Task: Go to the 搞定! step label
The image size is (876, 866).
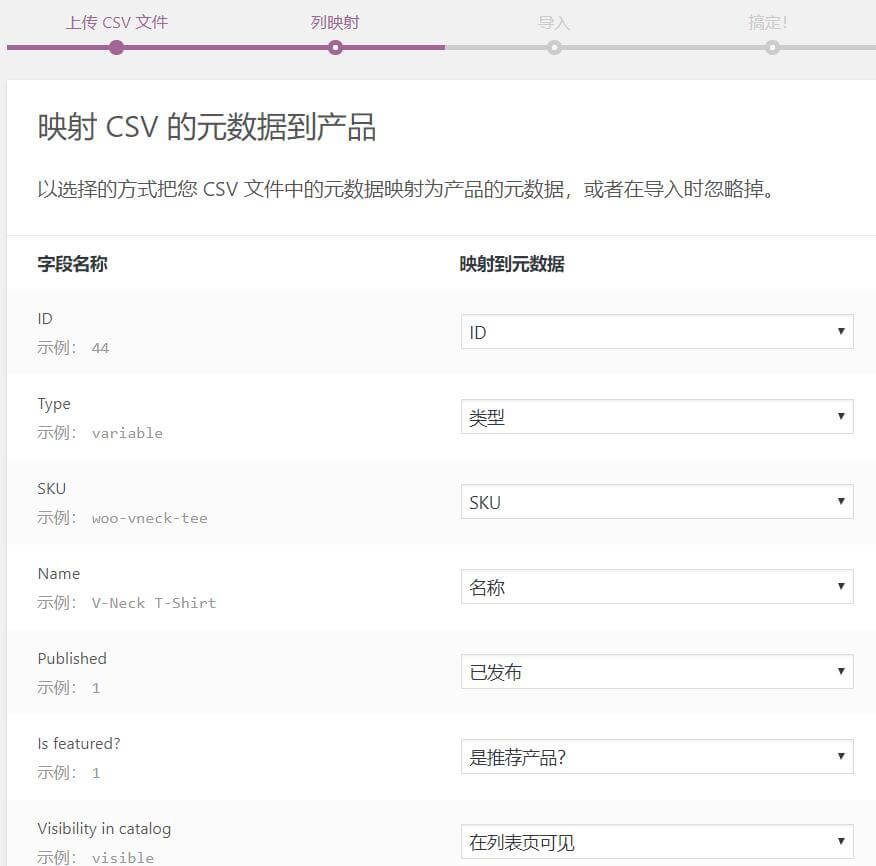Action: click(768, 22)
